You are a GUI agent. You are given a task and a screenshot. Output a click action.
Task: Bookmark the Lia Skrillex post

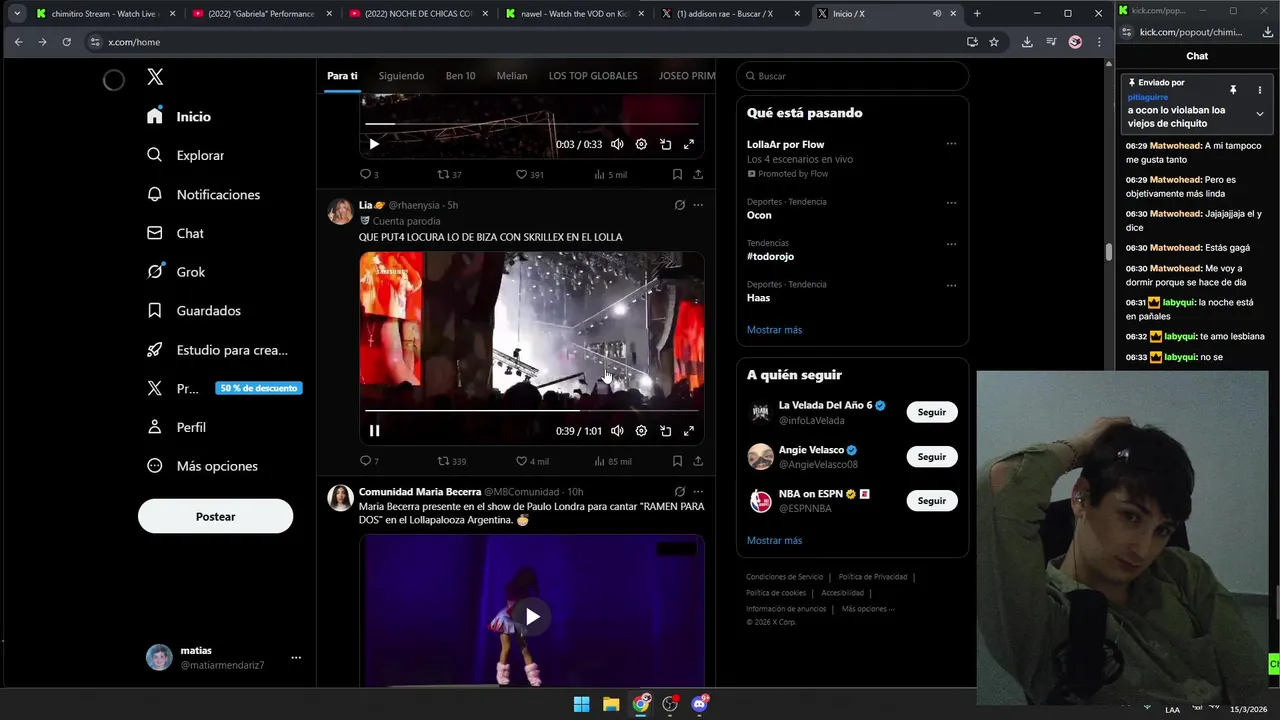pyautogui.click(x=677, y=461)
